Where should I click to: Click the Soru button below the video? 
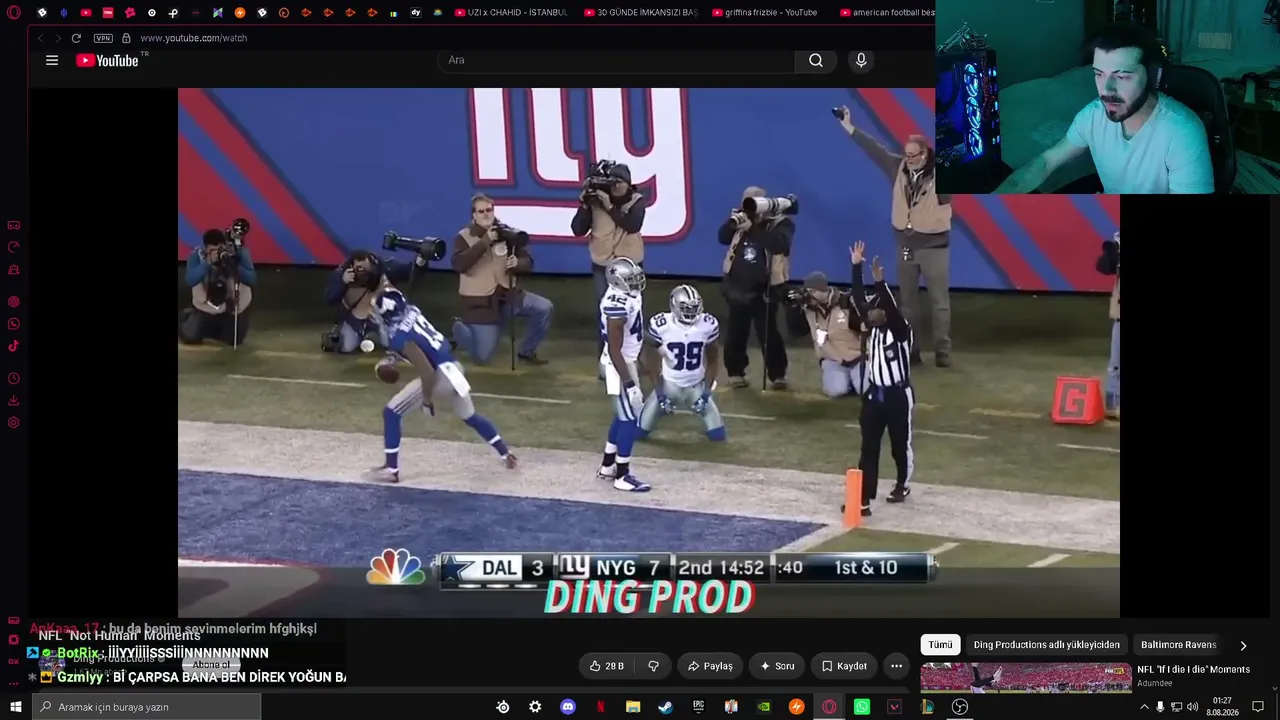click(x=777, y=666)
